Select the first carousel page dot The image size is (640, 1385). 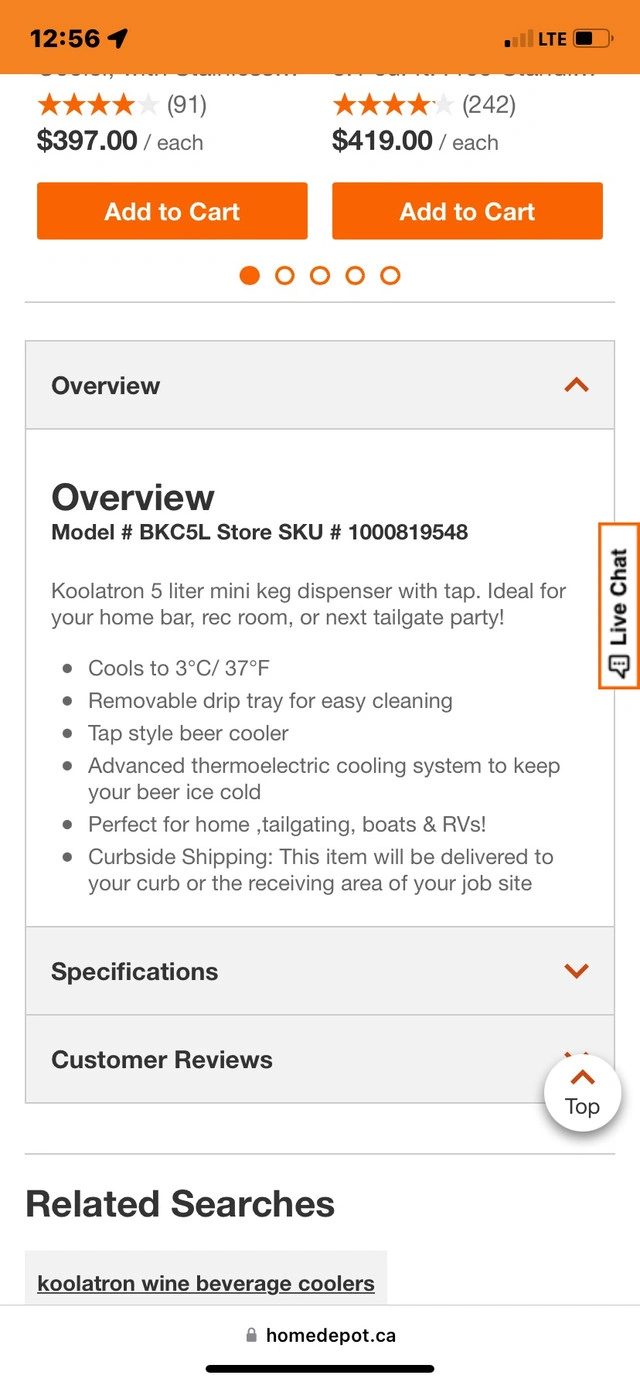pos(250,275)
